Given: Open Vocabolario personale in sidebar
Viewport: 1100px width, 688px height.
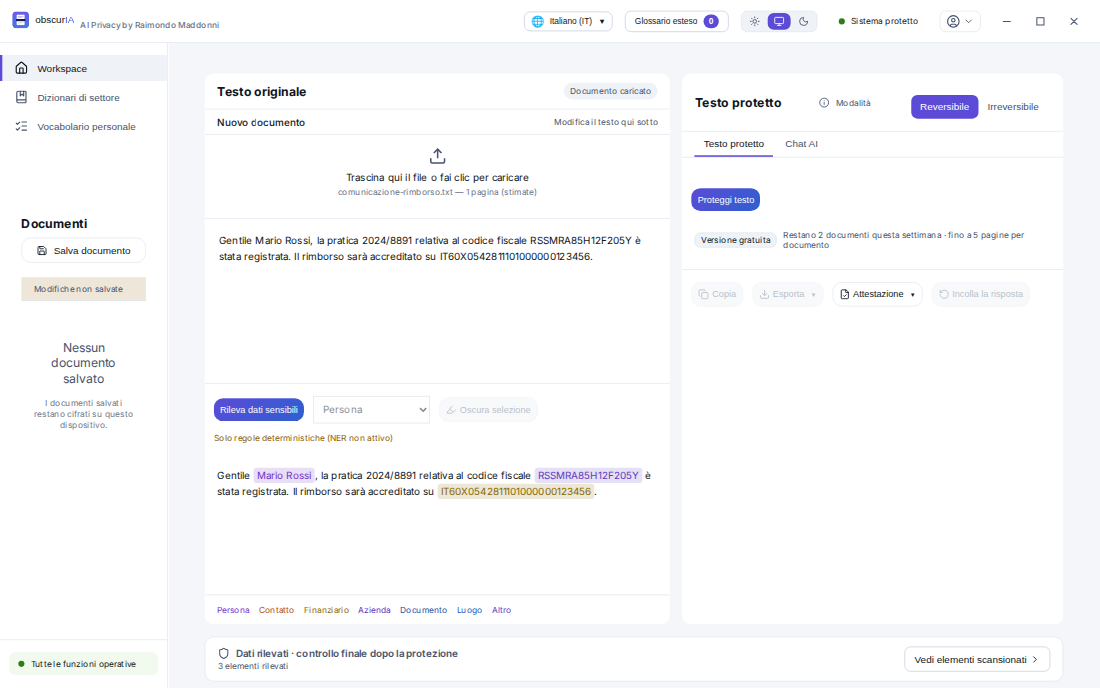Looking at the screenshot, I should click(x=83, y=126).
